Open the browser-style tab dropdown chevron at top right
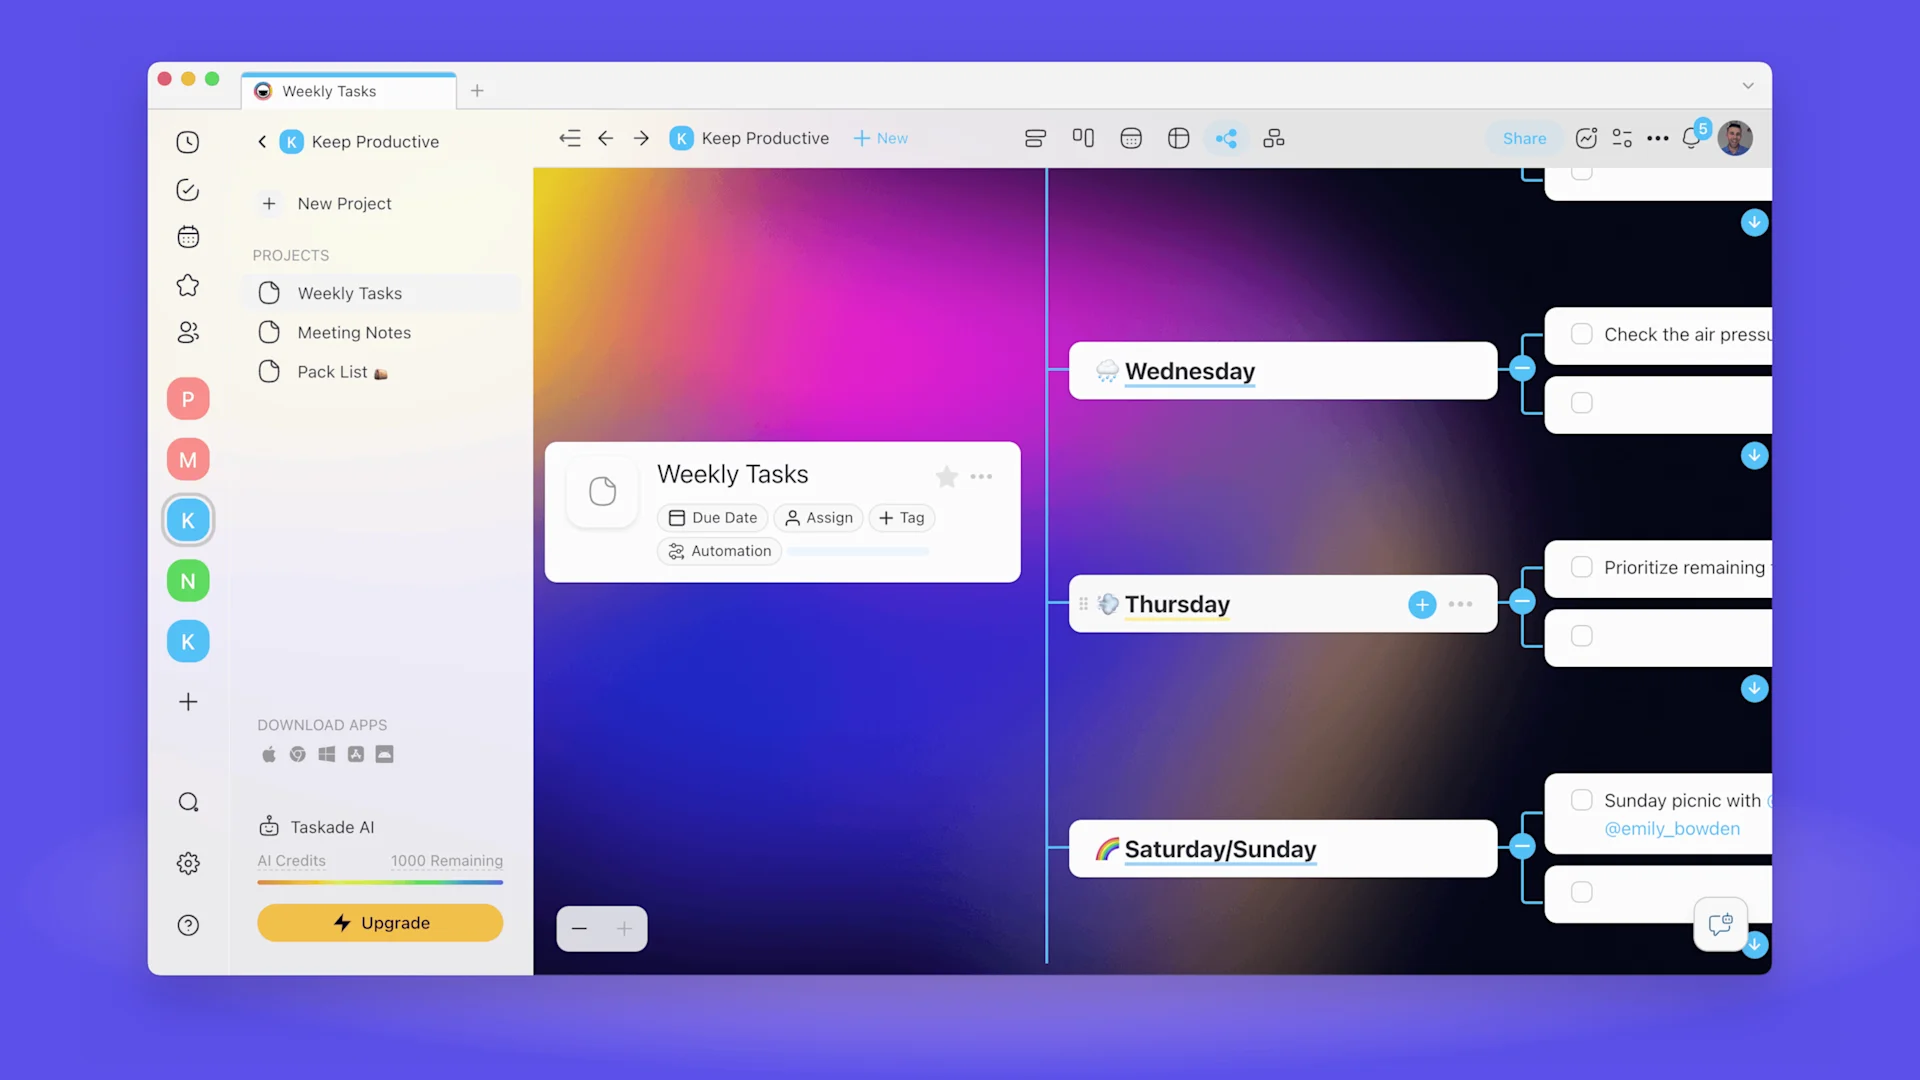Image resolution: width=1920 pixels, height=1080 pixels. tap(1747, 86)
